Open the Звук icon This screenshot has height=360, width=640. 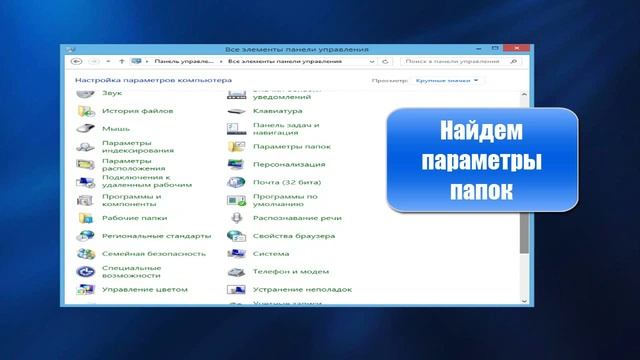tap(86, 94)
